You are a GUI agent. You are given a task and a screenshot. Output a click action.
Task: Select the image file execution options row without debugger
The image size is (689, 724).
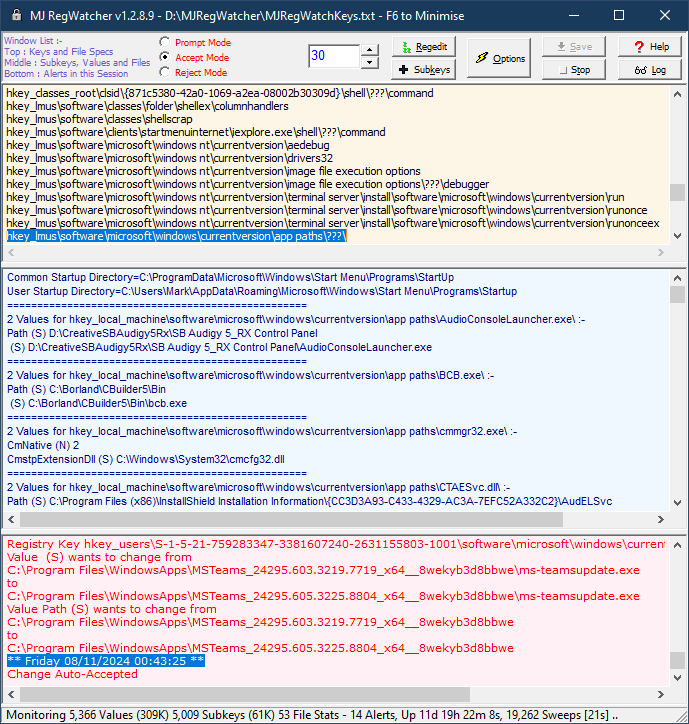click(x=213, y=171)
